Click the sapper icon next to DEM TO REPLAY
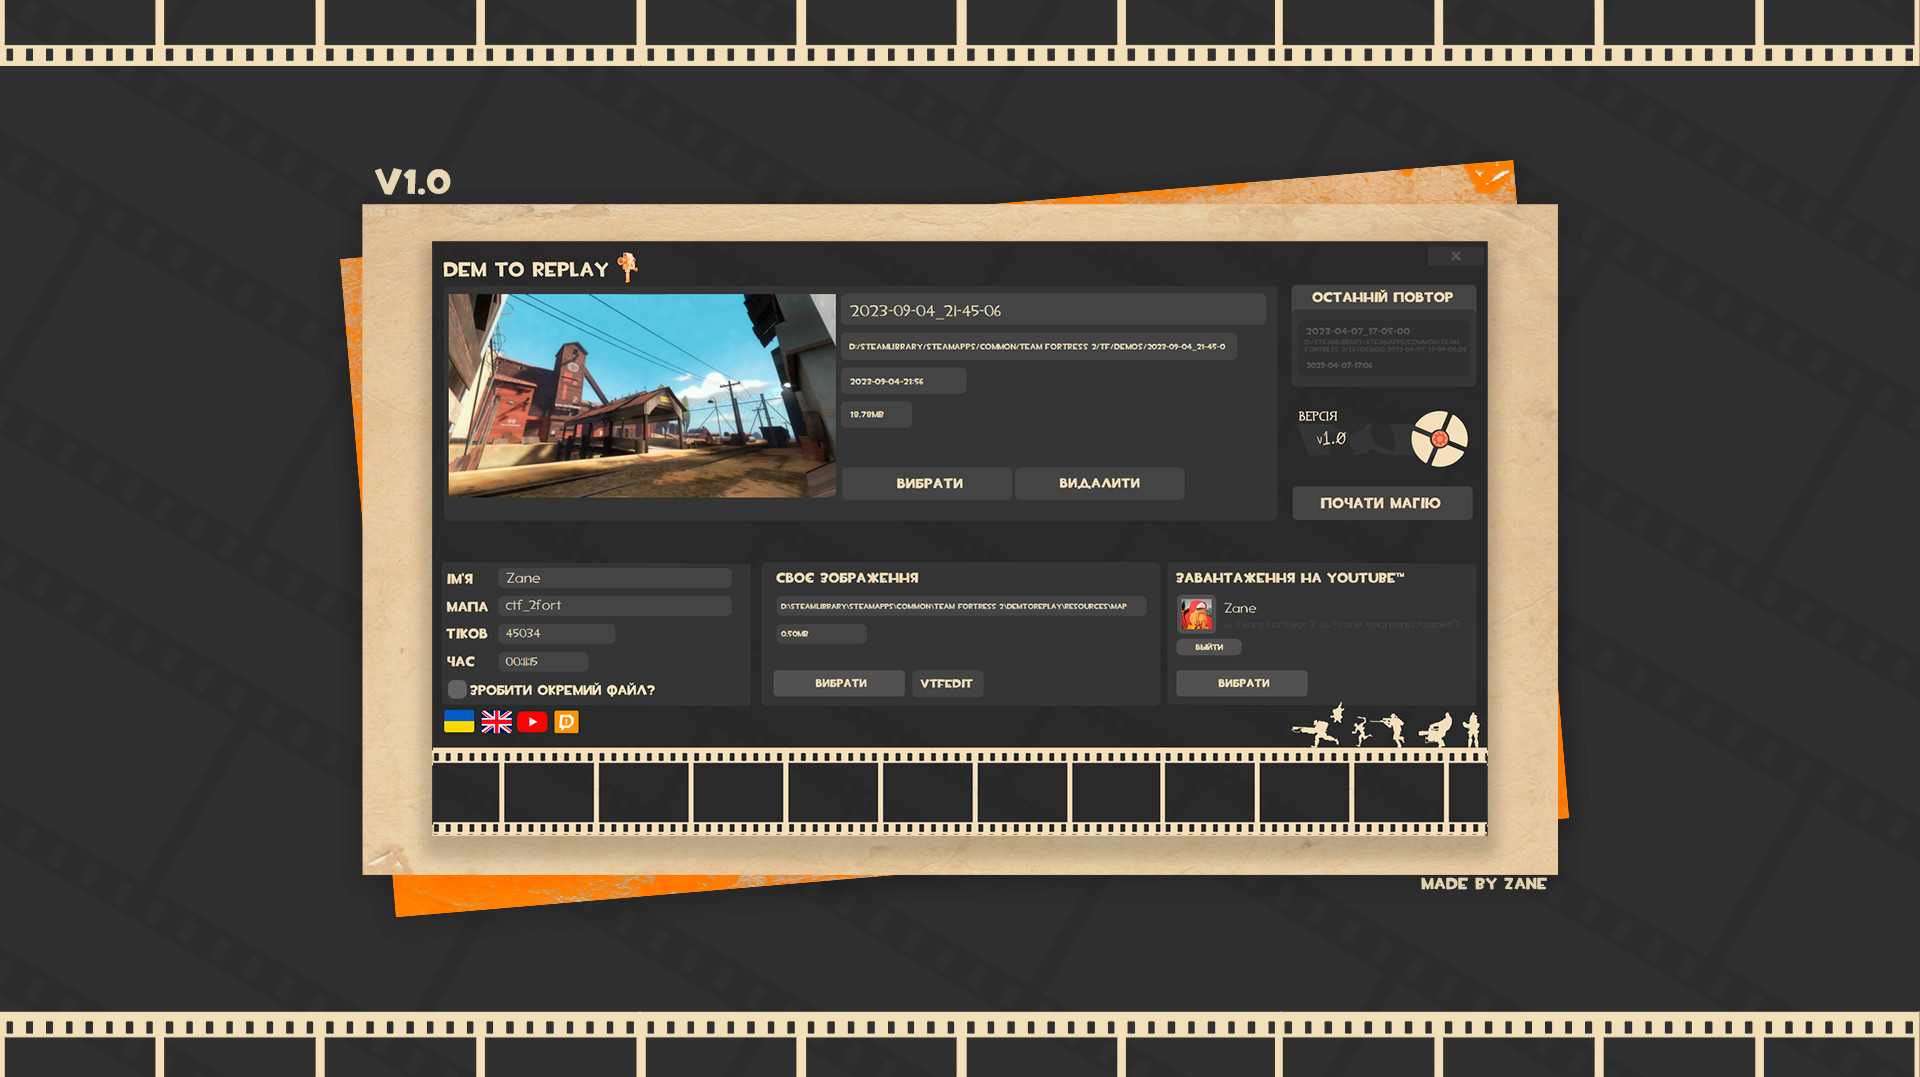This screenshot has height=1077, width=1920. tap(628, 267)
